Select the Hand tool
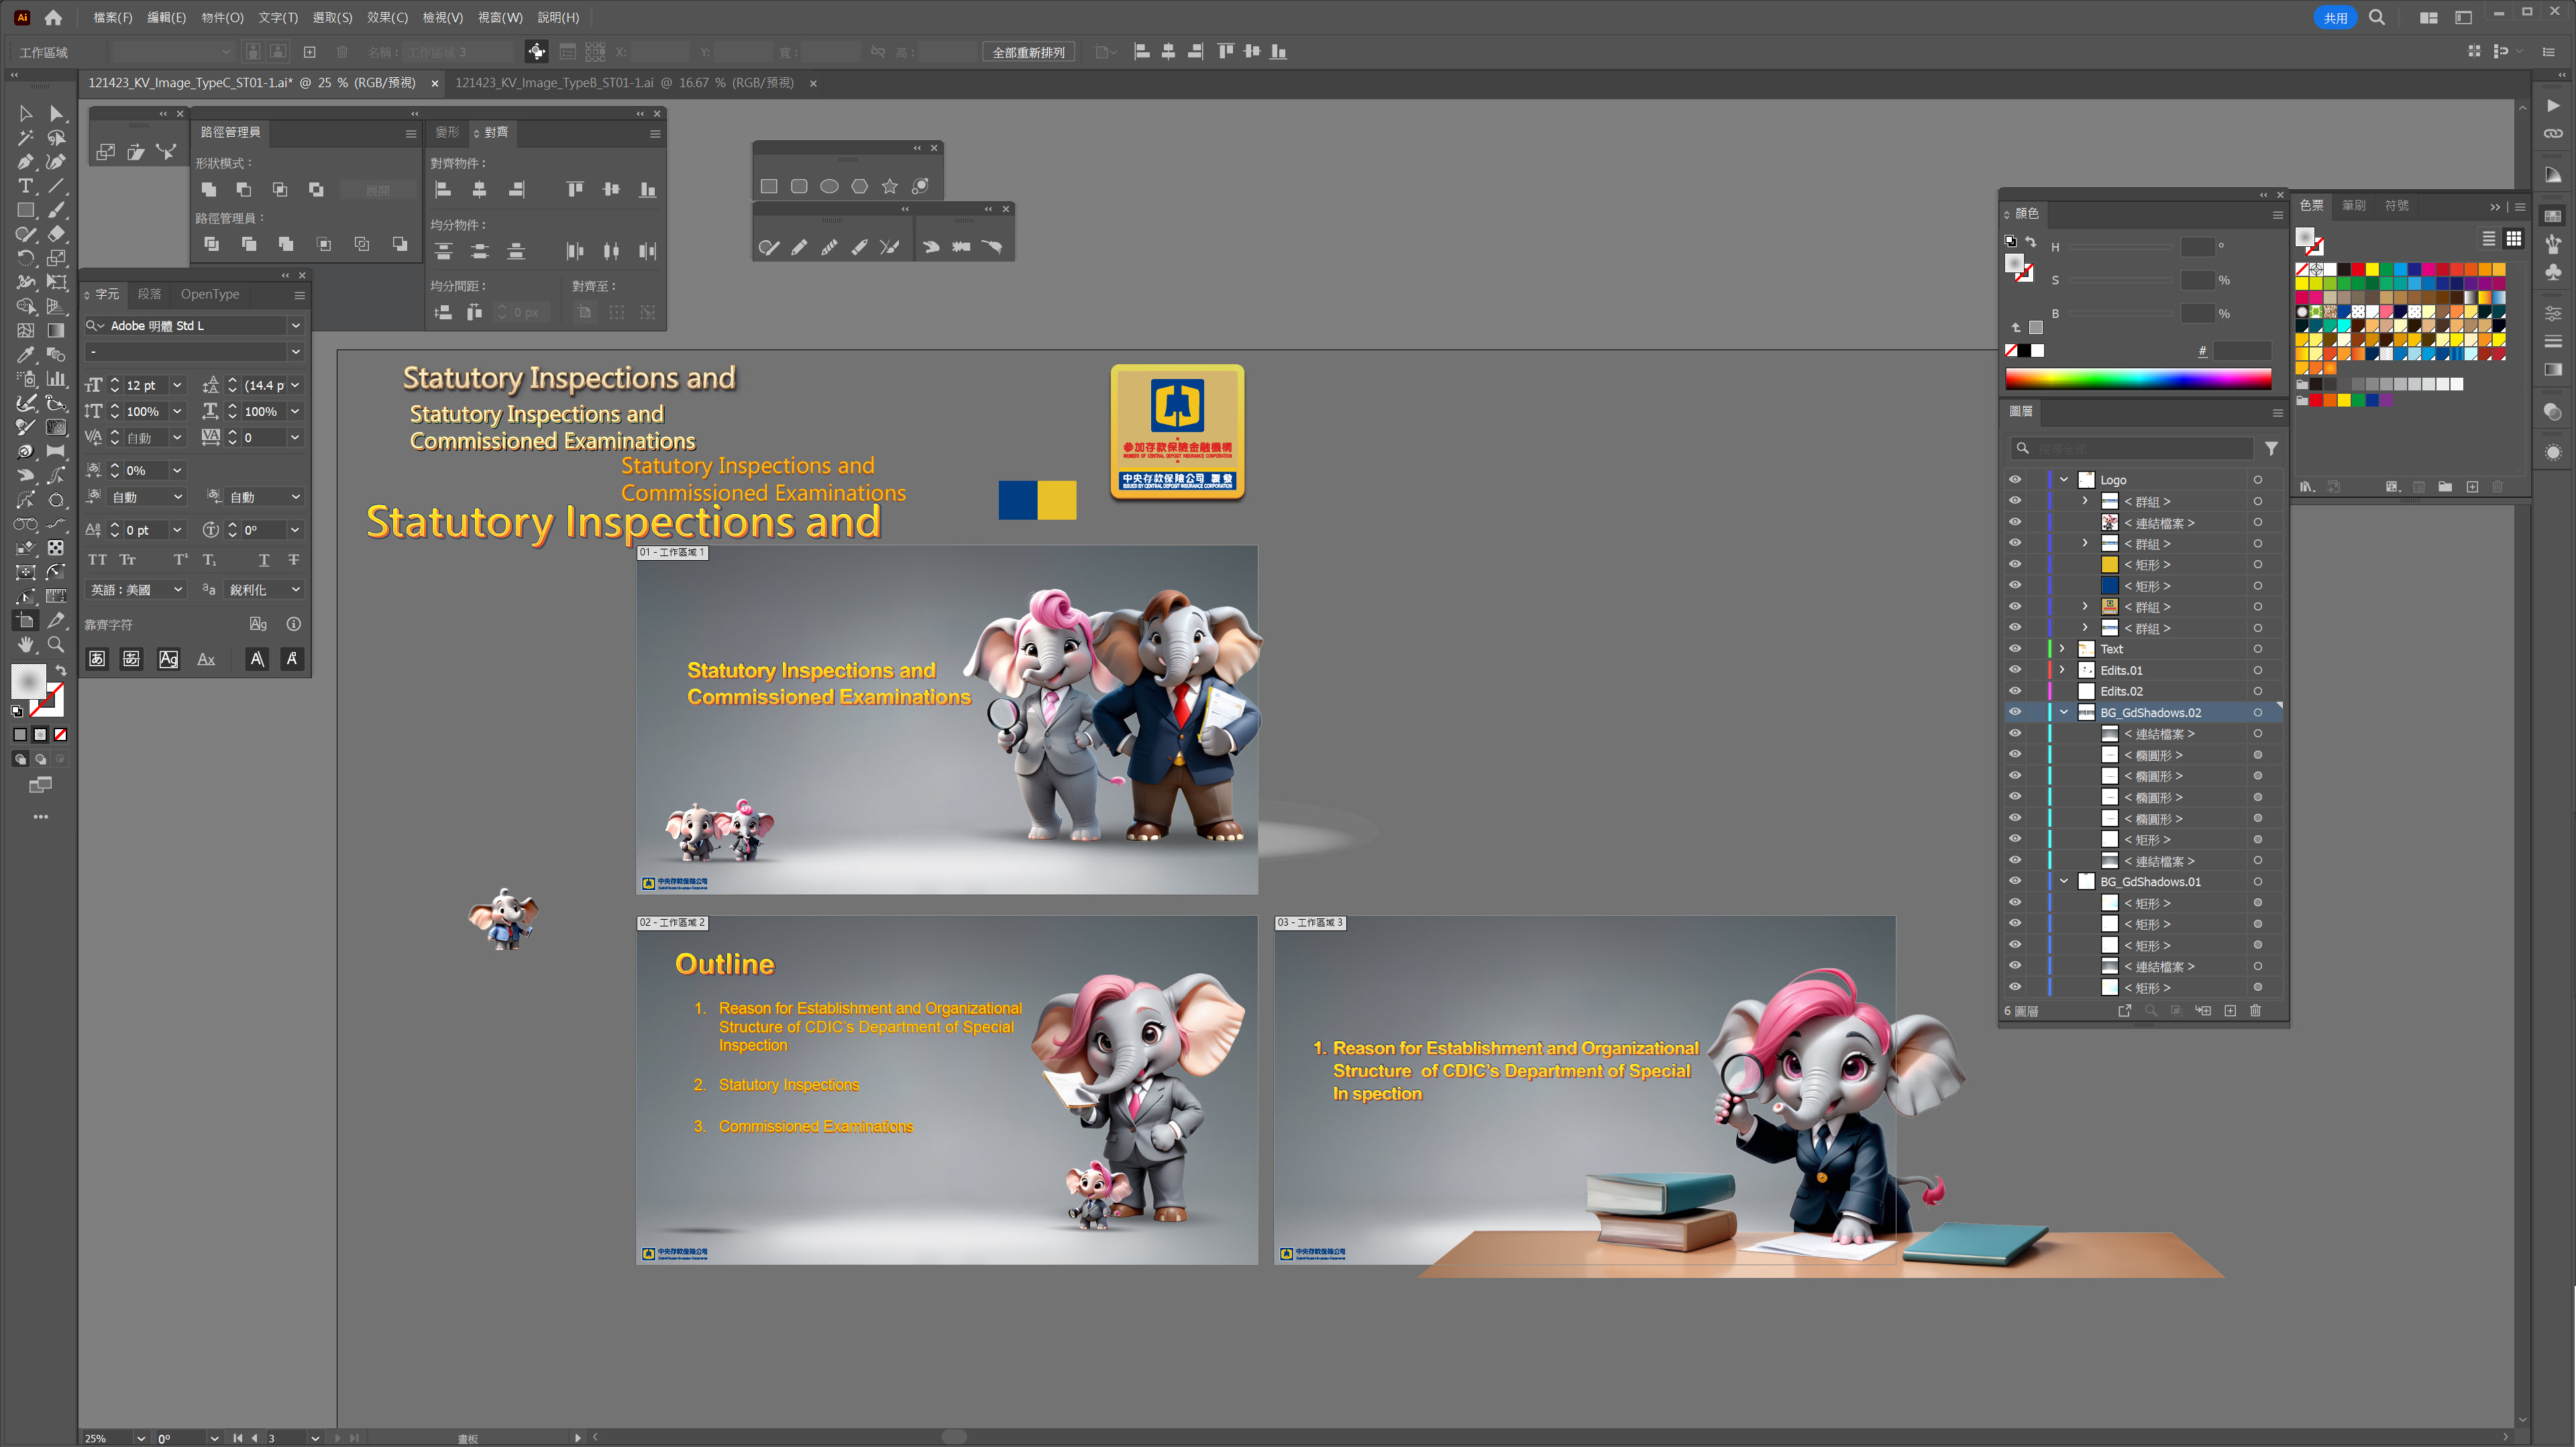Screen dimensions: 2576x1447 25,645
